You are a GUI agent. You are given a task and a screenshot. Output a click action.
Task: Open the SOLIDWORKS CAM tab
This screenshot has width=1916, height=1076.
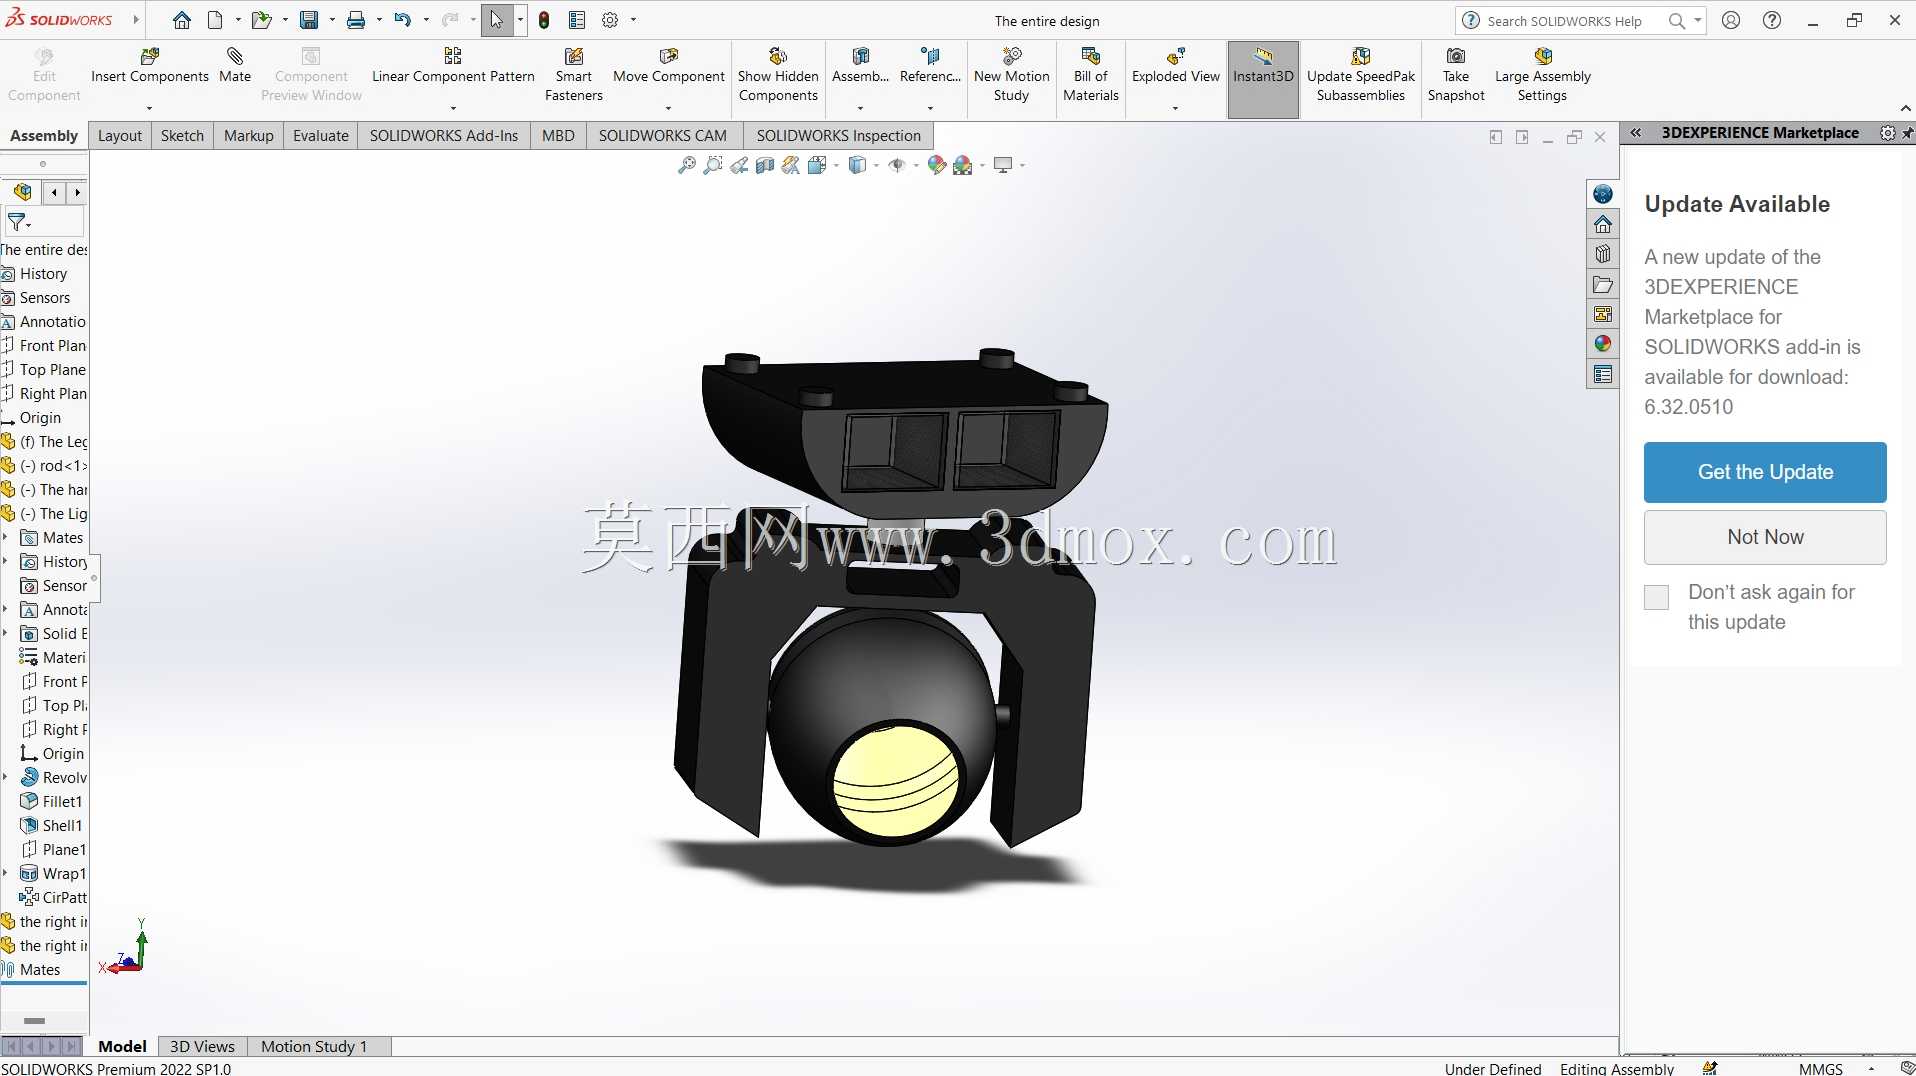663,135
